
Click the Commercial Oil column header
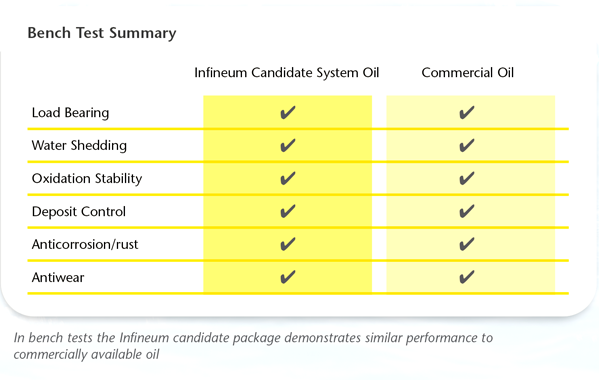tap(468, 72)
